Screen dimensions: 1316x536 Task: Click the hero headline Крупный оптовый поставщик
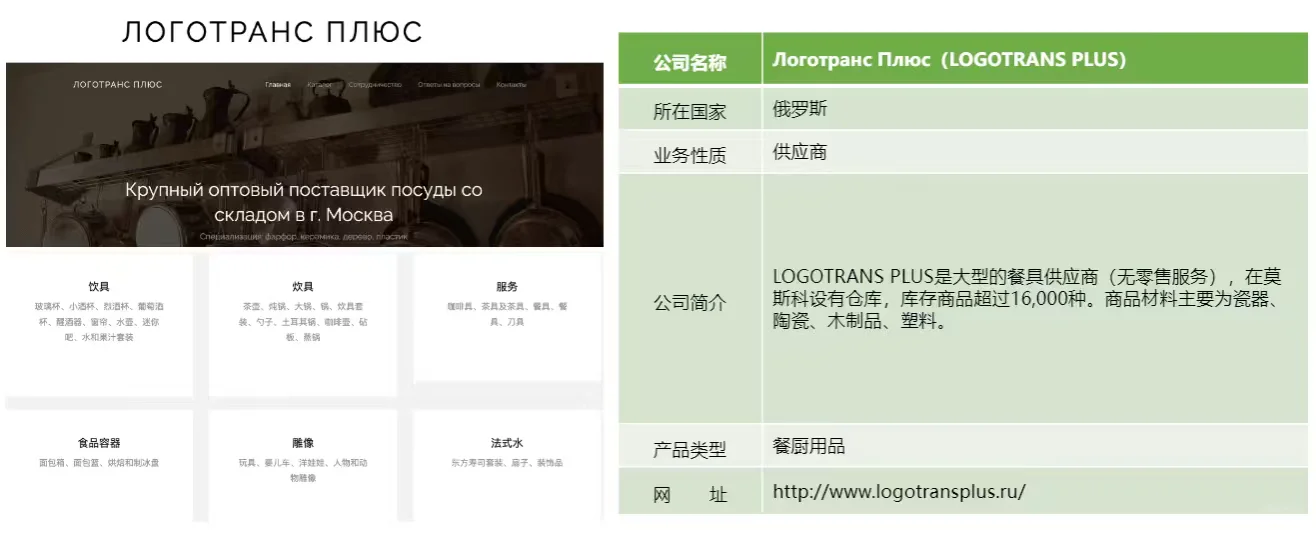(x=304, y=202)
